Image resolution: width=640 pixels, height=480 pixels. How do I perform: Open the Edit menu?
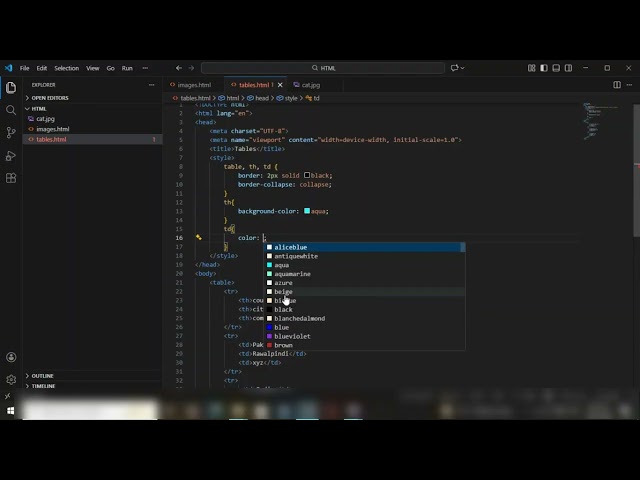42,68
